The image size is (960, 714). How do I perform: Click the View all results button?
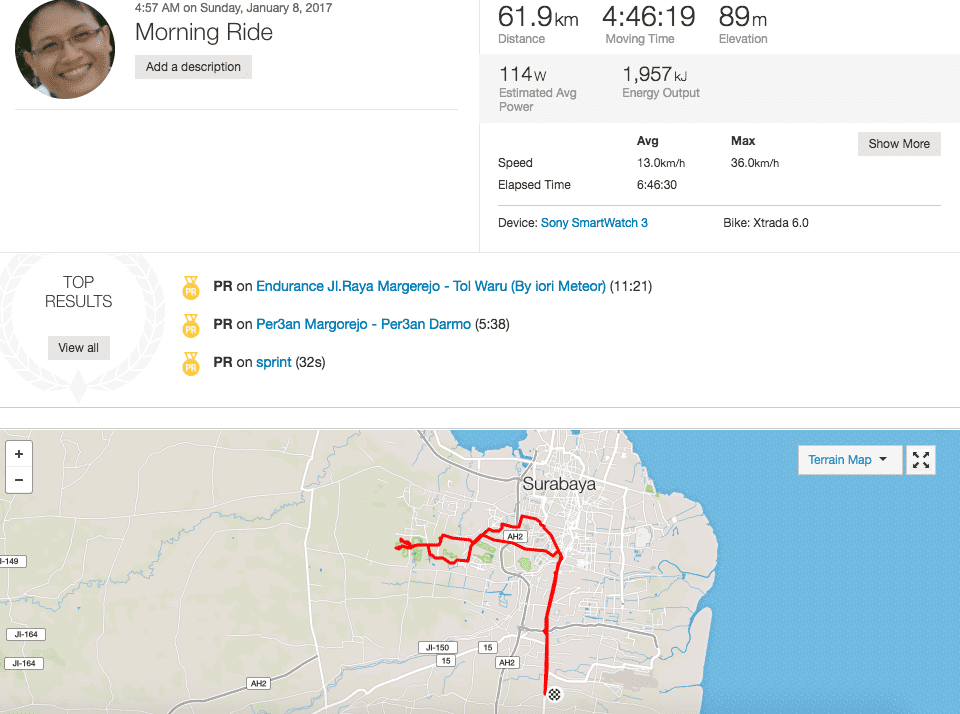point(78,348)
